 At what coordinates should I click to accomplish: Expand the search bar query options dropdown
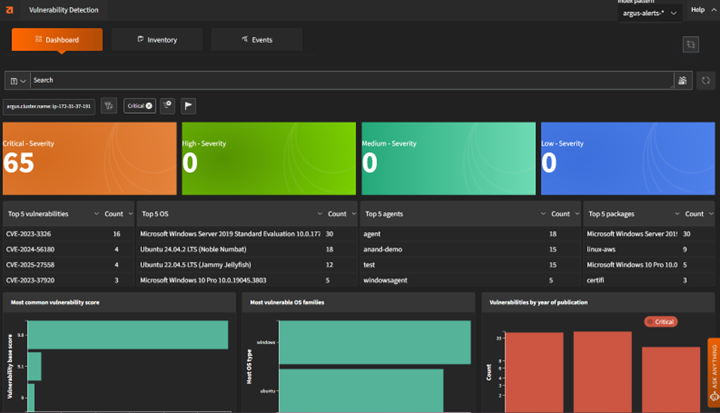(x=17, y=80)
